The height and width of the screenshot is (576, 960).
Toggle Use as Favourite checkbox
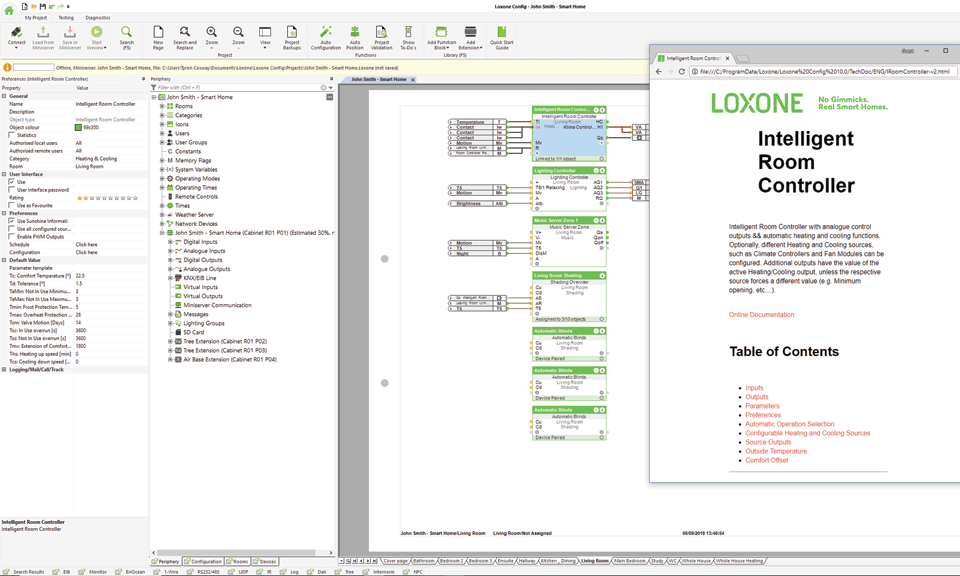[12, 205]
